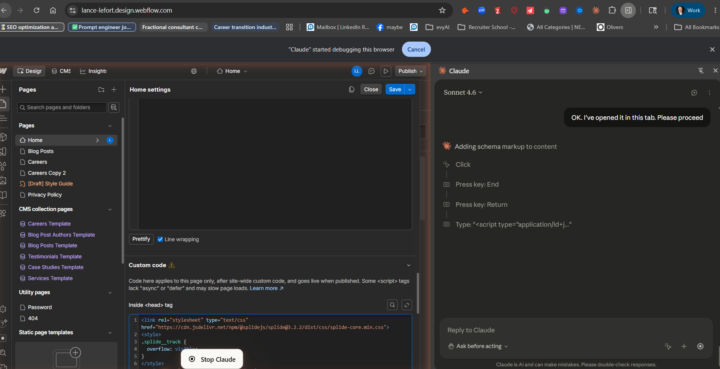Collapse the Static page templates section
720x369 pixels.
point(110,333)
